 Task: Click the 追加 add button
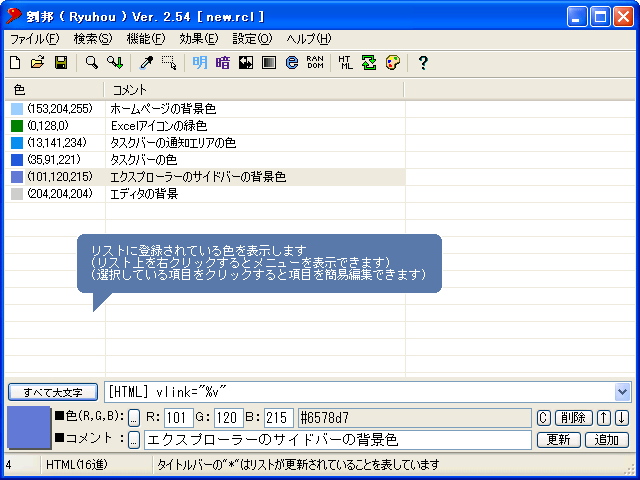click(x=607, y=440)
